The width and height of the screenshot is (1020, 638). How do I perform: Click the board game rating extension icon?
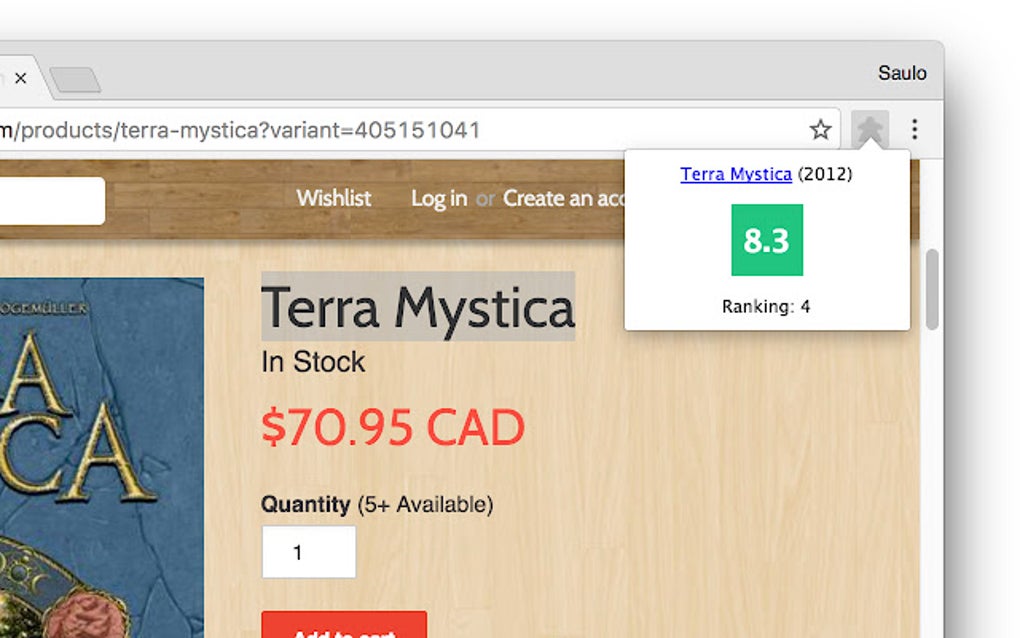coord(870,129)
